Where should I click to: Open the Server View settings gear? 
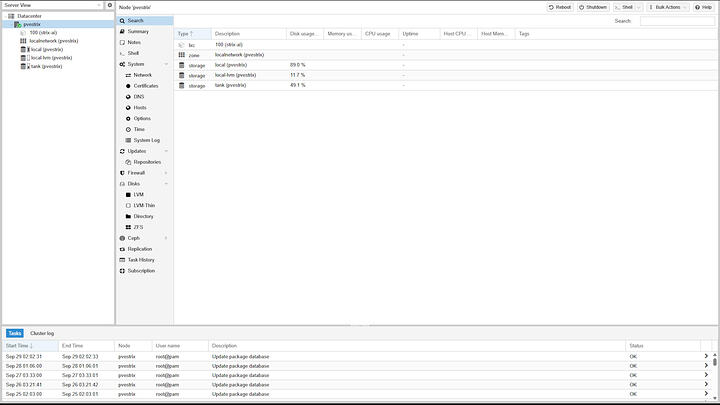pyautogui.click(x=110, y=5)
